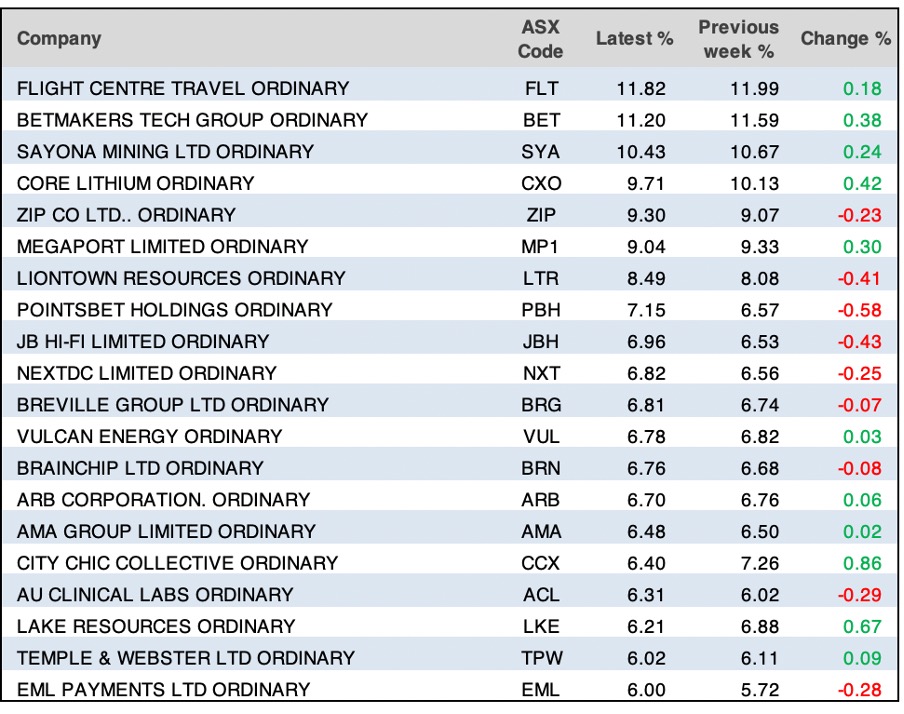Viewport: 904px width, 714px height.
Task: Select the NXT ticker code cell
Action: point(541,373)
